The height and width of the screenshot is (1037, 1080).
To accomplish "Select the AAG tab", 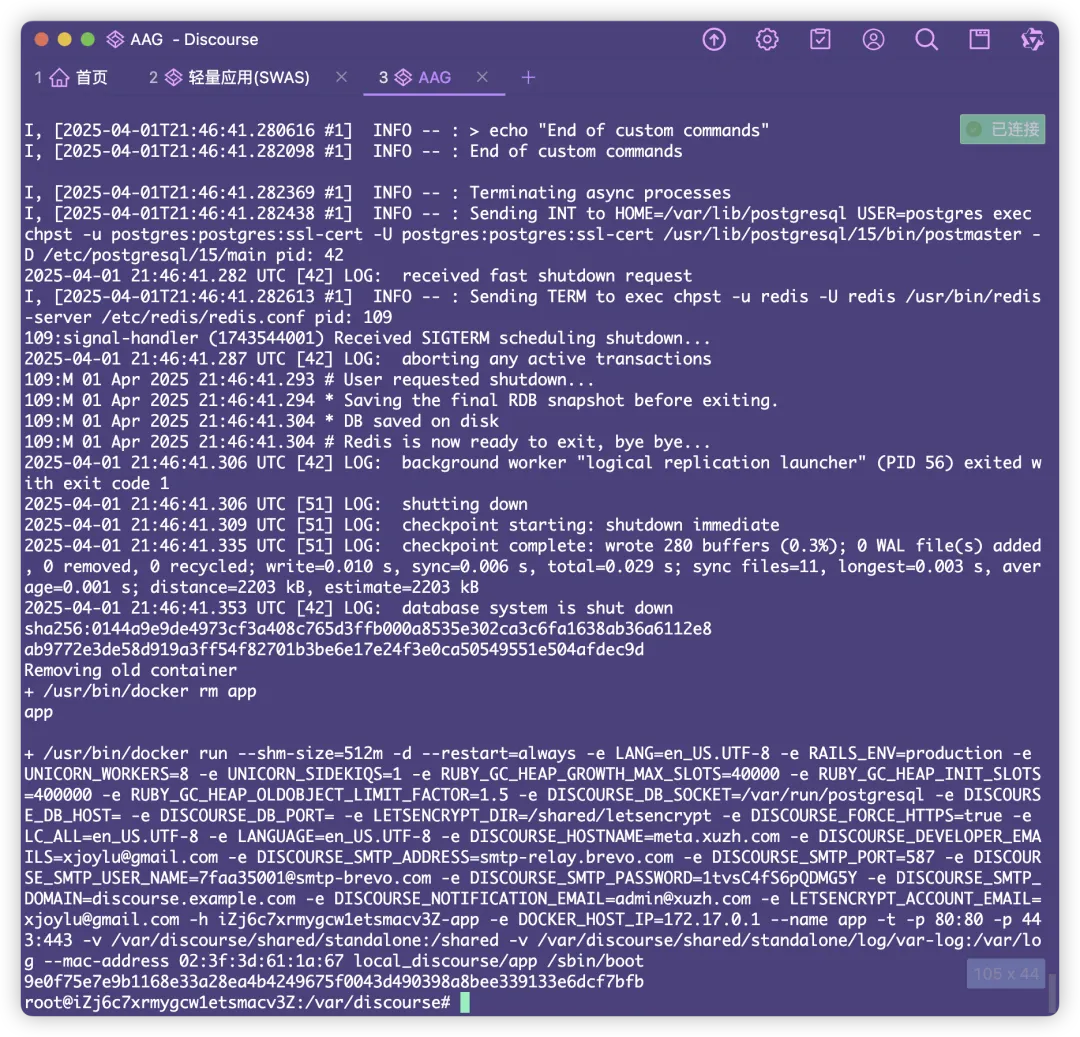I will (x=434, y=77).
